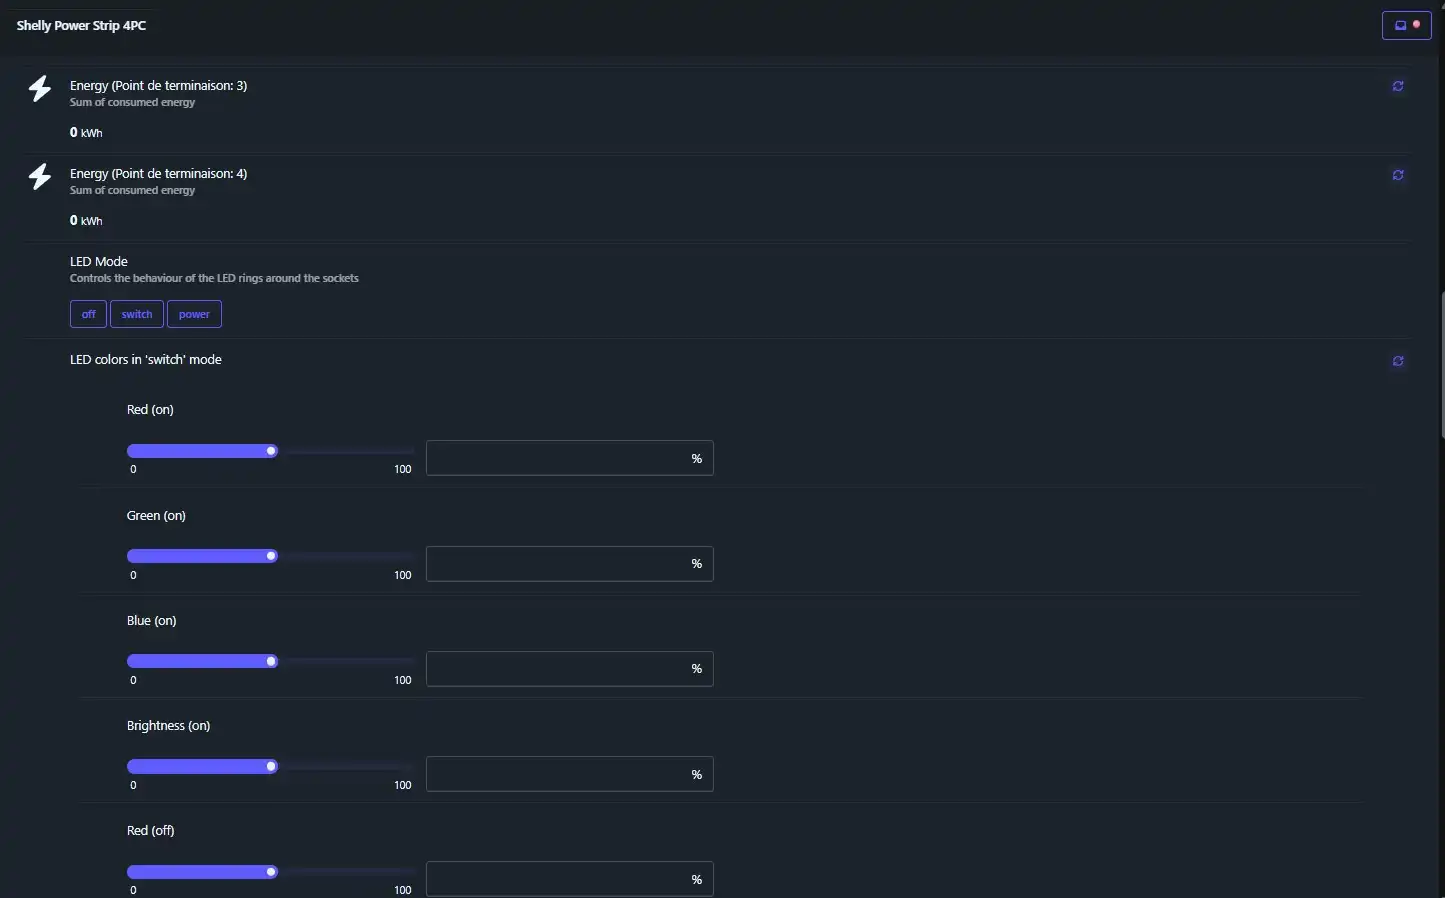The width and height of the screenshot is (1445, 898).
Task: Set LED Mode to off
Action: click(x=88, y=314)
